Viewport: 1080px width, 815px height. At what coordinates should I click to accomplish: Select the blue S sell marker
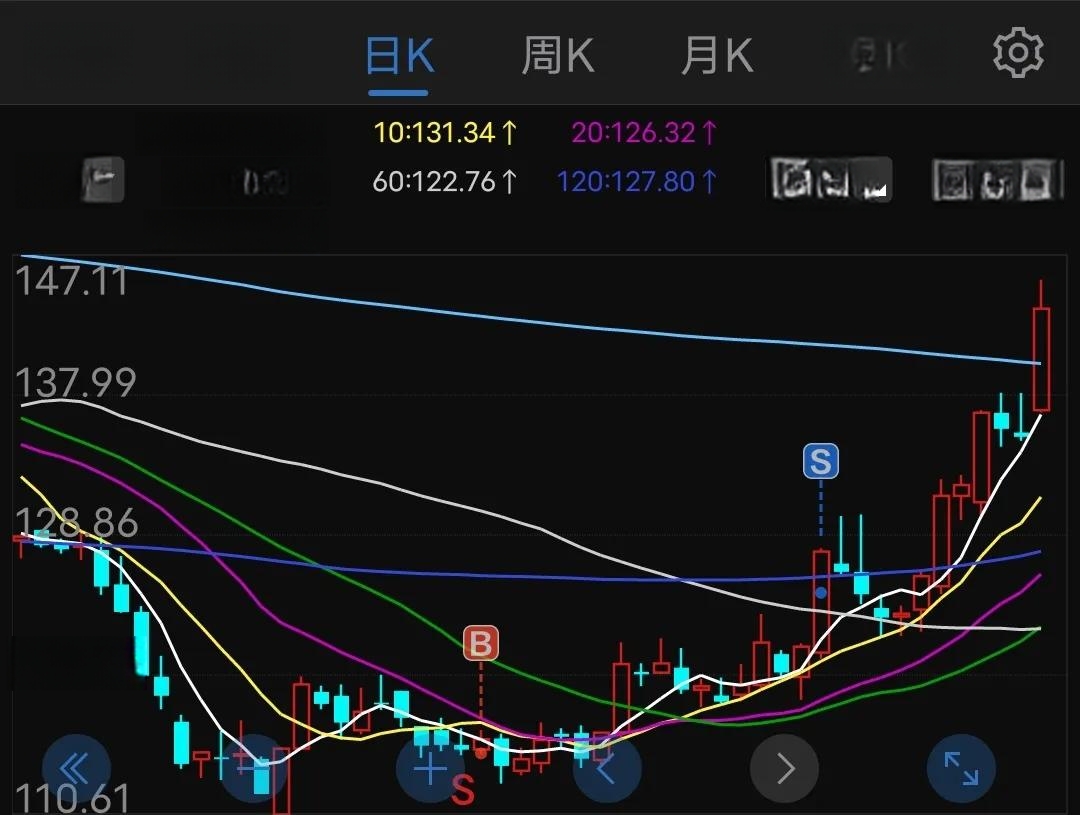point(820,462)
